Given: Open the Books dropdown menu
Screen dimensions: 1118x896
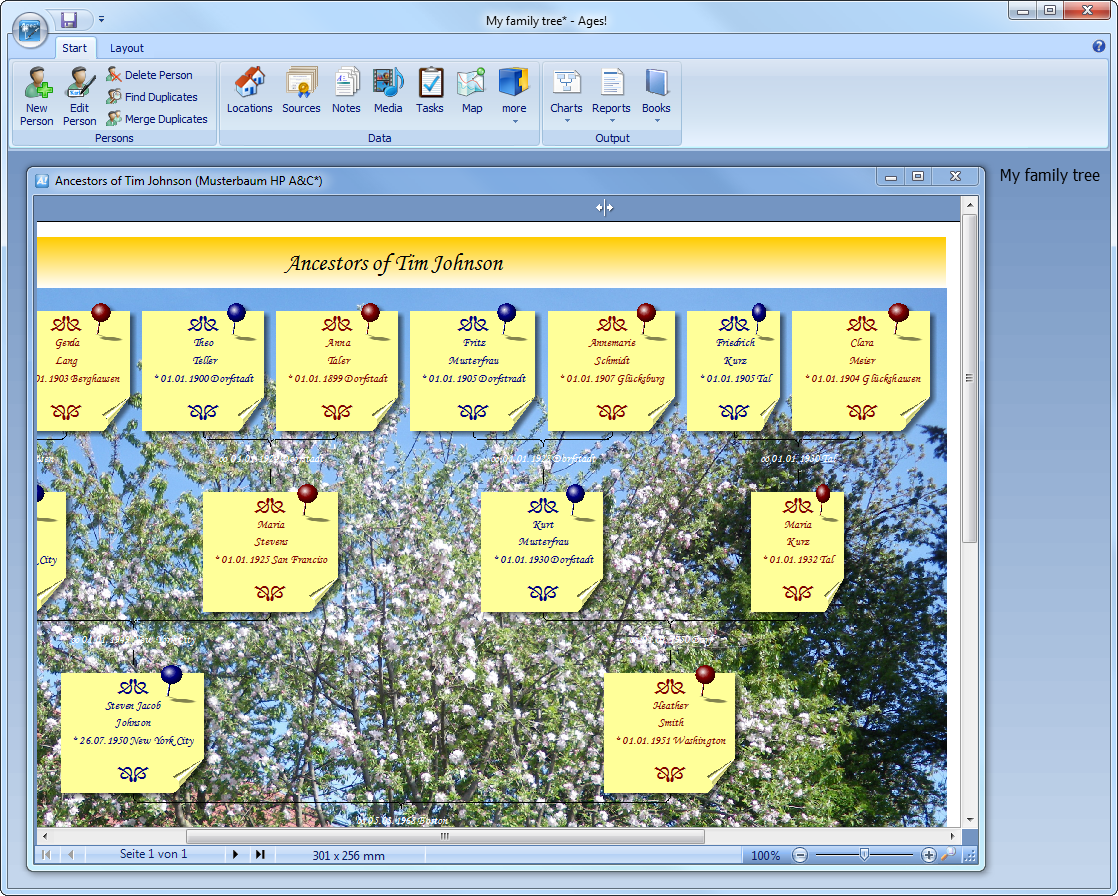Looking at the screenshot, I should [656, 96].
